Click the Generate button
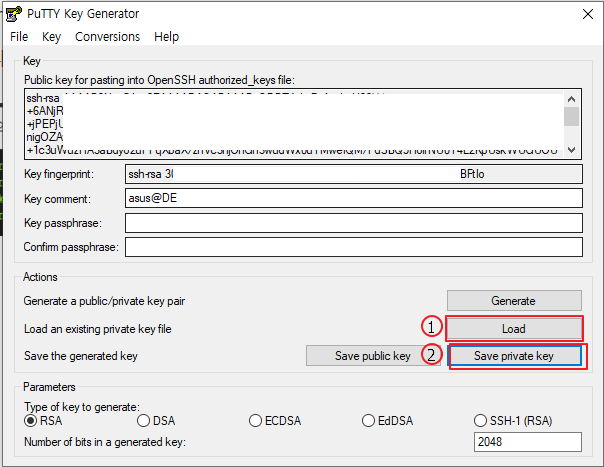This screenshot has height=467, width=604. click(x=514, y=301)
